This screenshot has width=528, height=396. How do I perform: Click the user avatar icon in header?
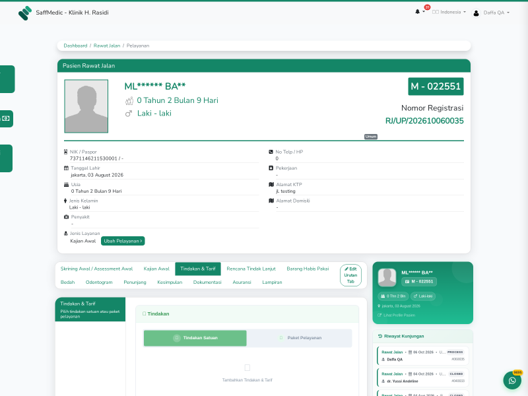(x=476, y=13)
